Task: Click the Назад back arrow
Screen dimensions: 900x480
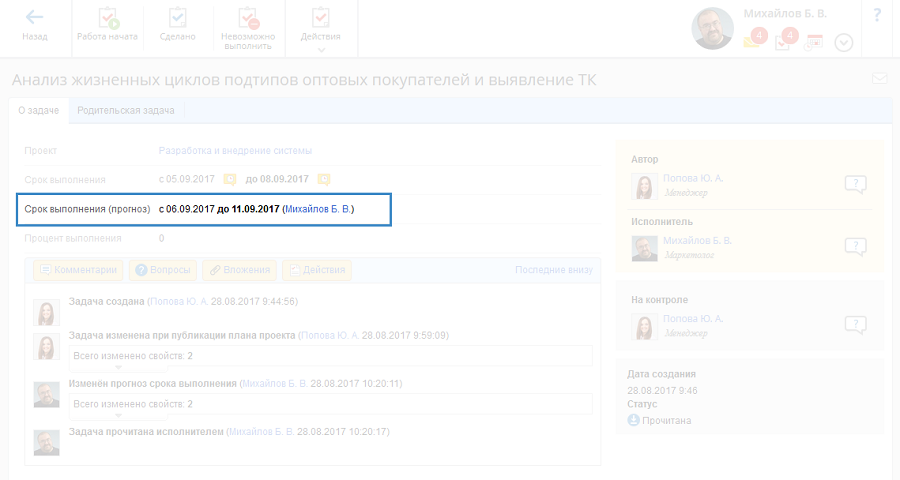Action: (x=34, y=25)
